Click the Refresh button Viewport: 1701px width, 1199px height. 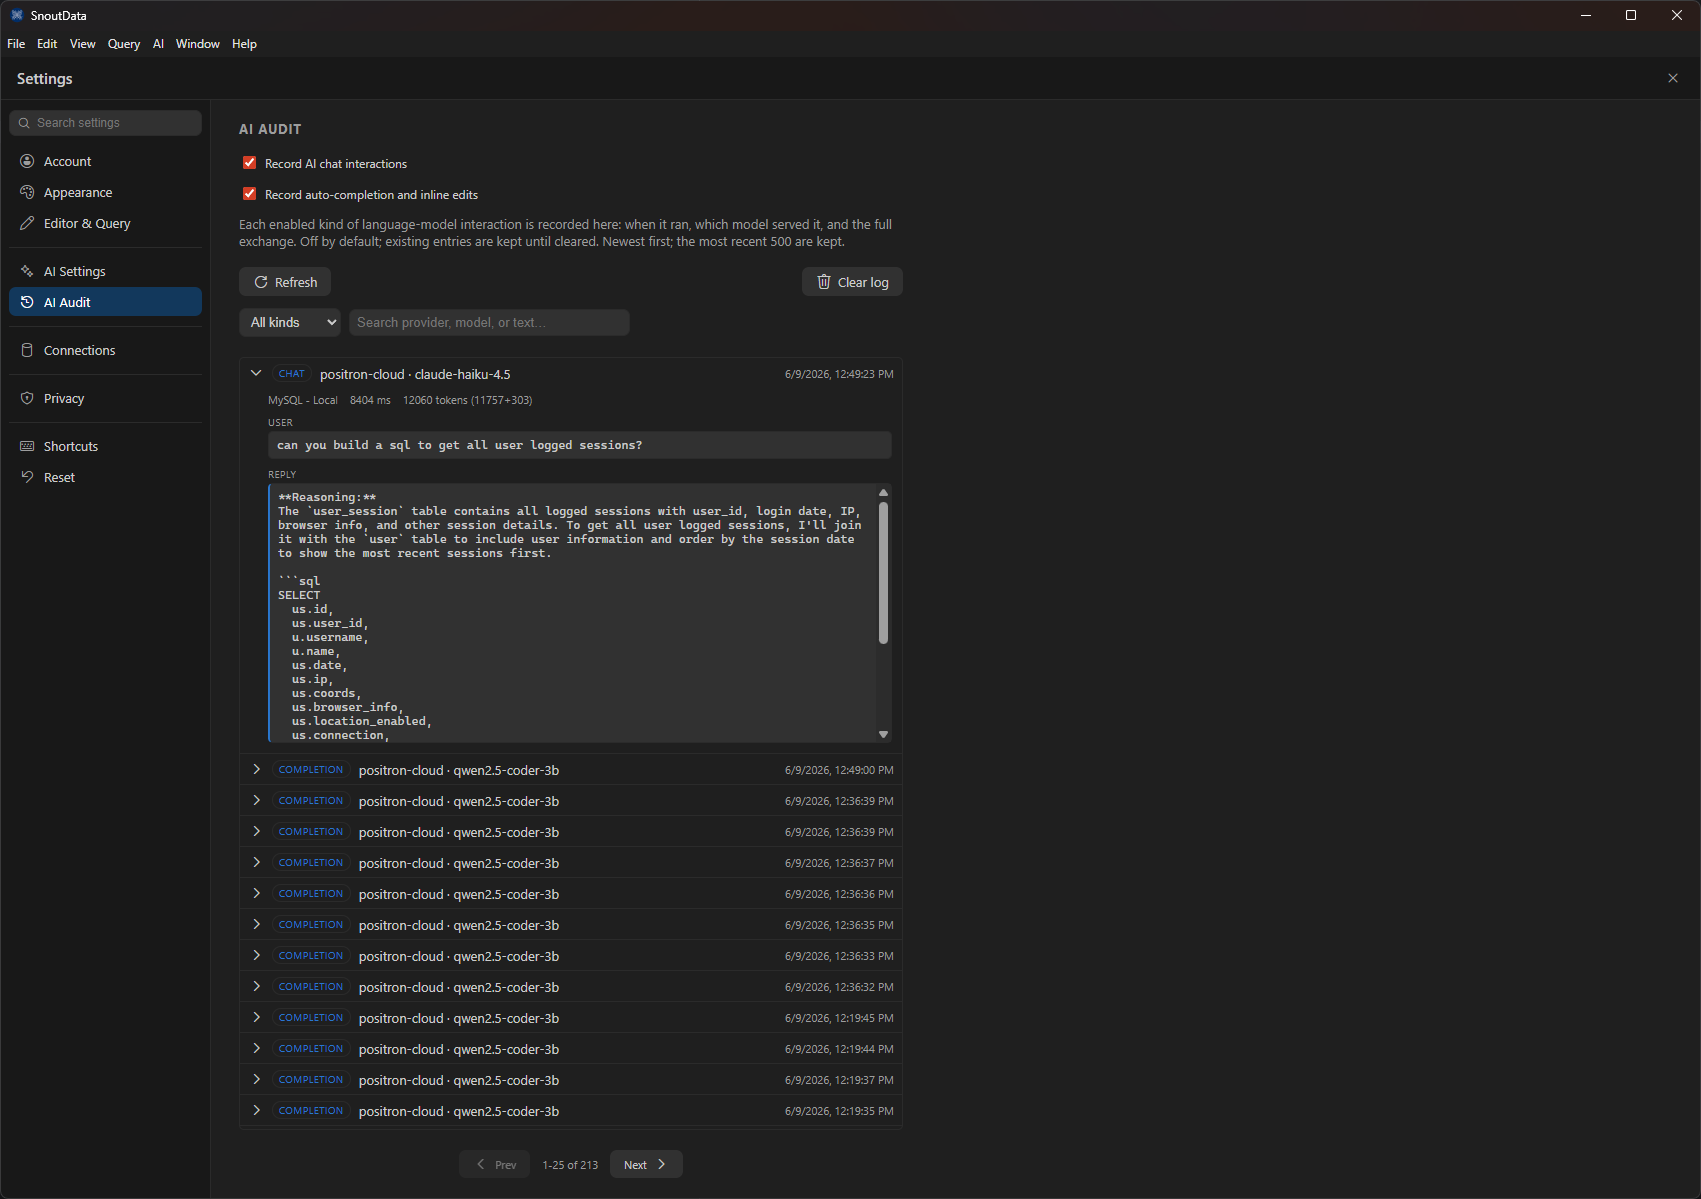click(285, 282)
